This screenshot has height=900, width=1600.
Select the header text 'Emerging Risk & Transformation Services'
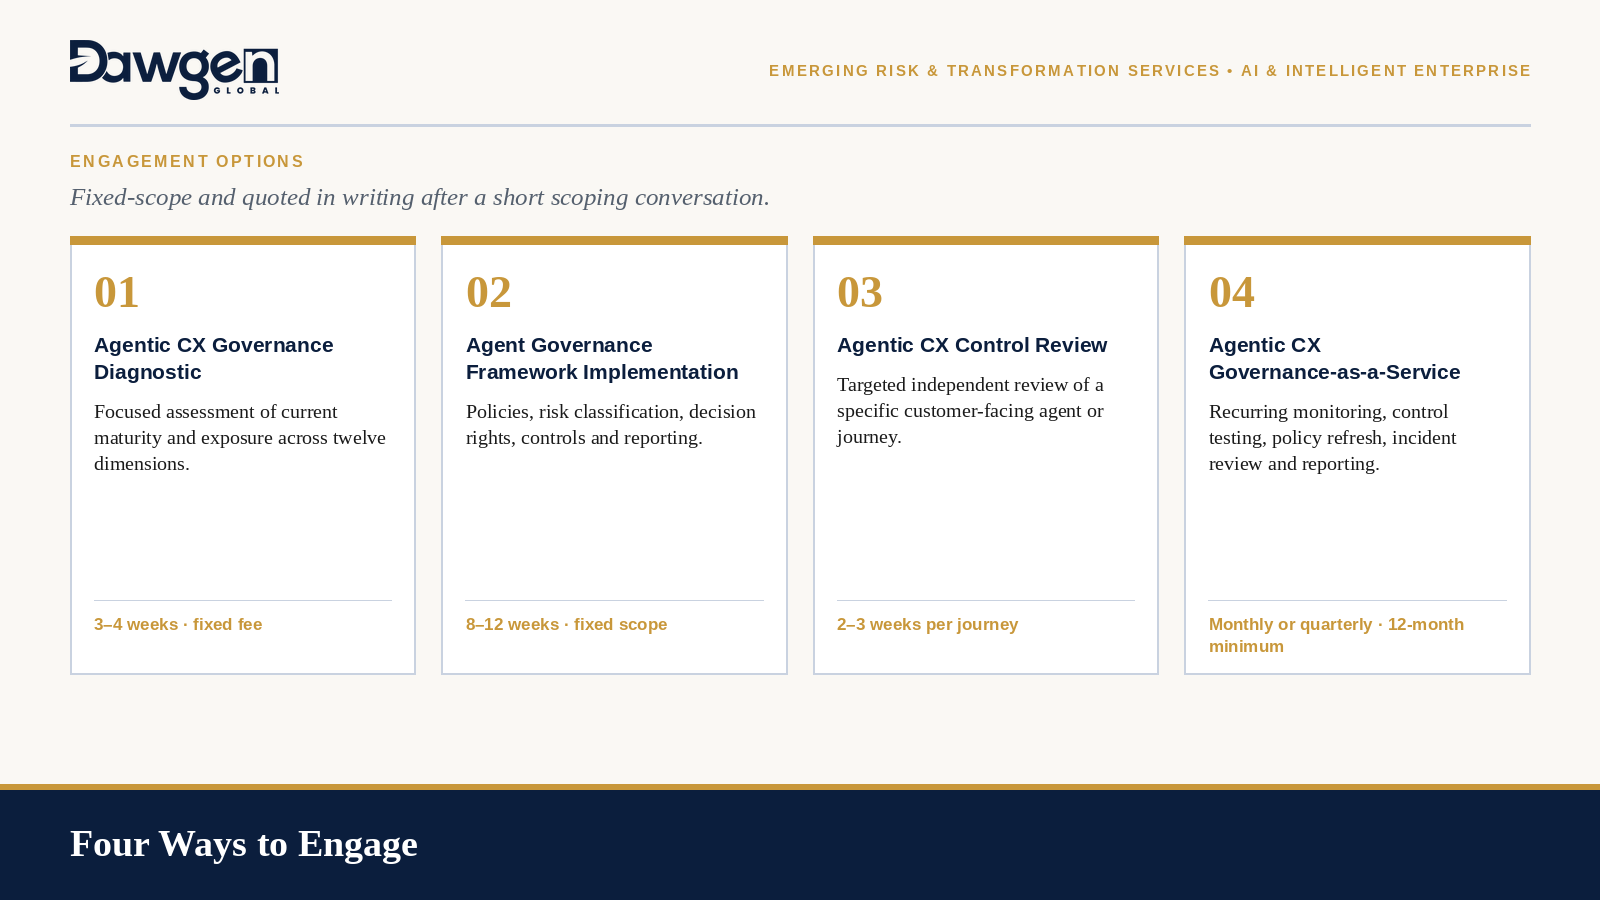tap(994, 71)
